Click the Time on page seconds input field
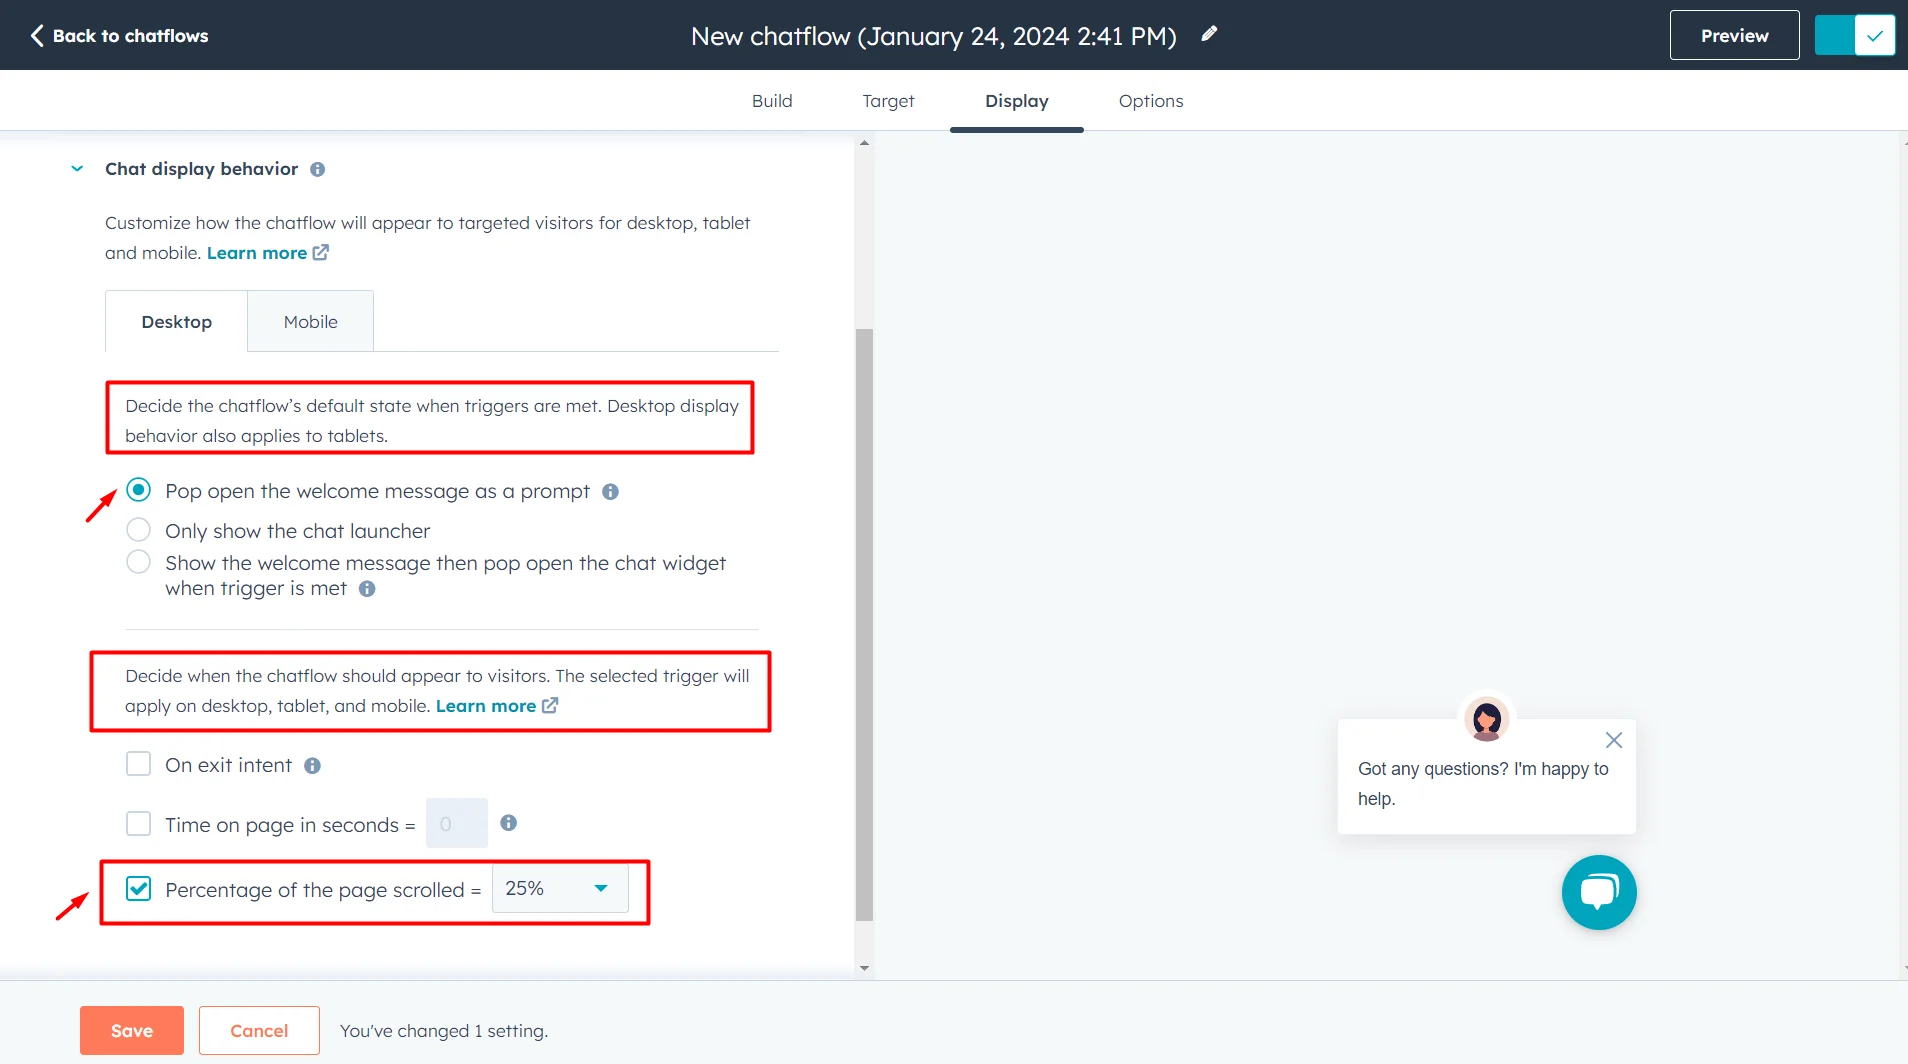 [455, 822]
